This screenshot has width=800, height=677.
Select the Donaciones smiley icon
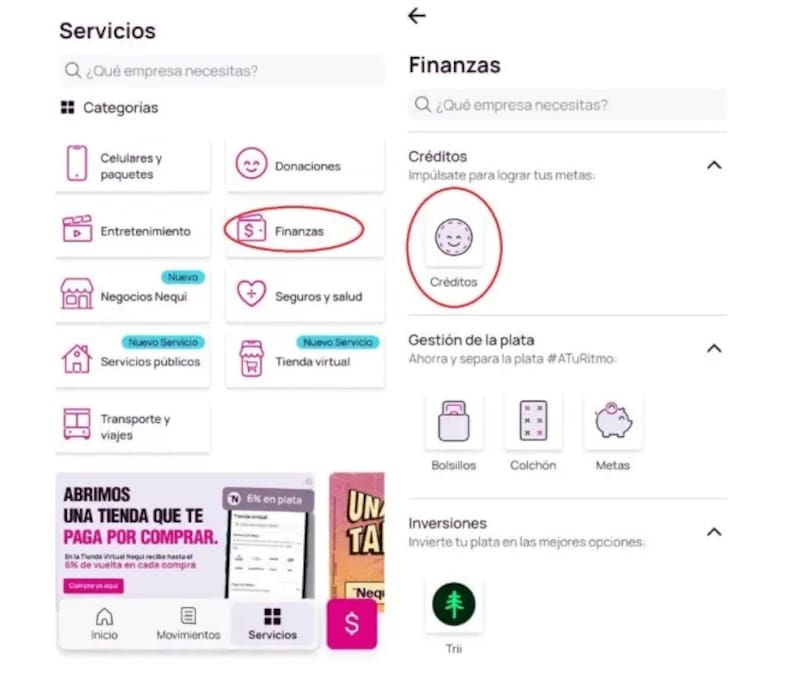click(251, 163)
